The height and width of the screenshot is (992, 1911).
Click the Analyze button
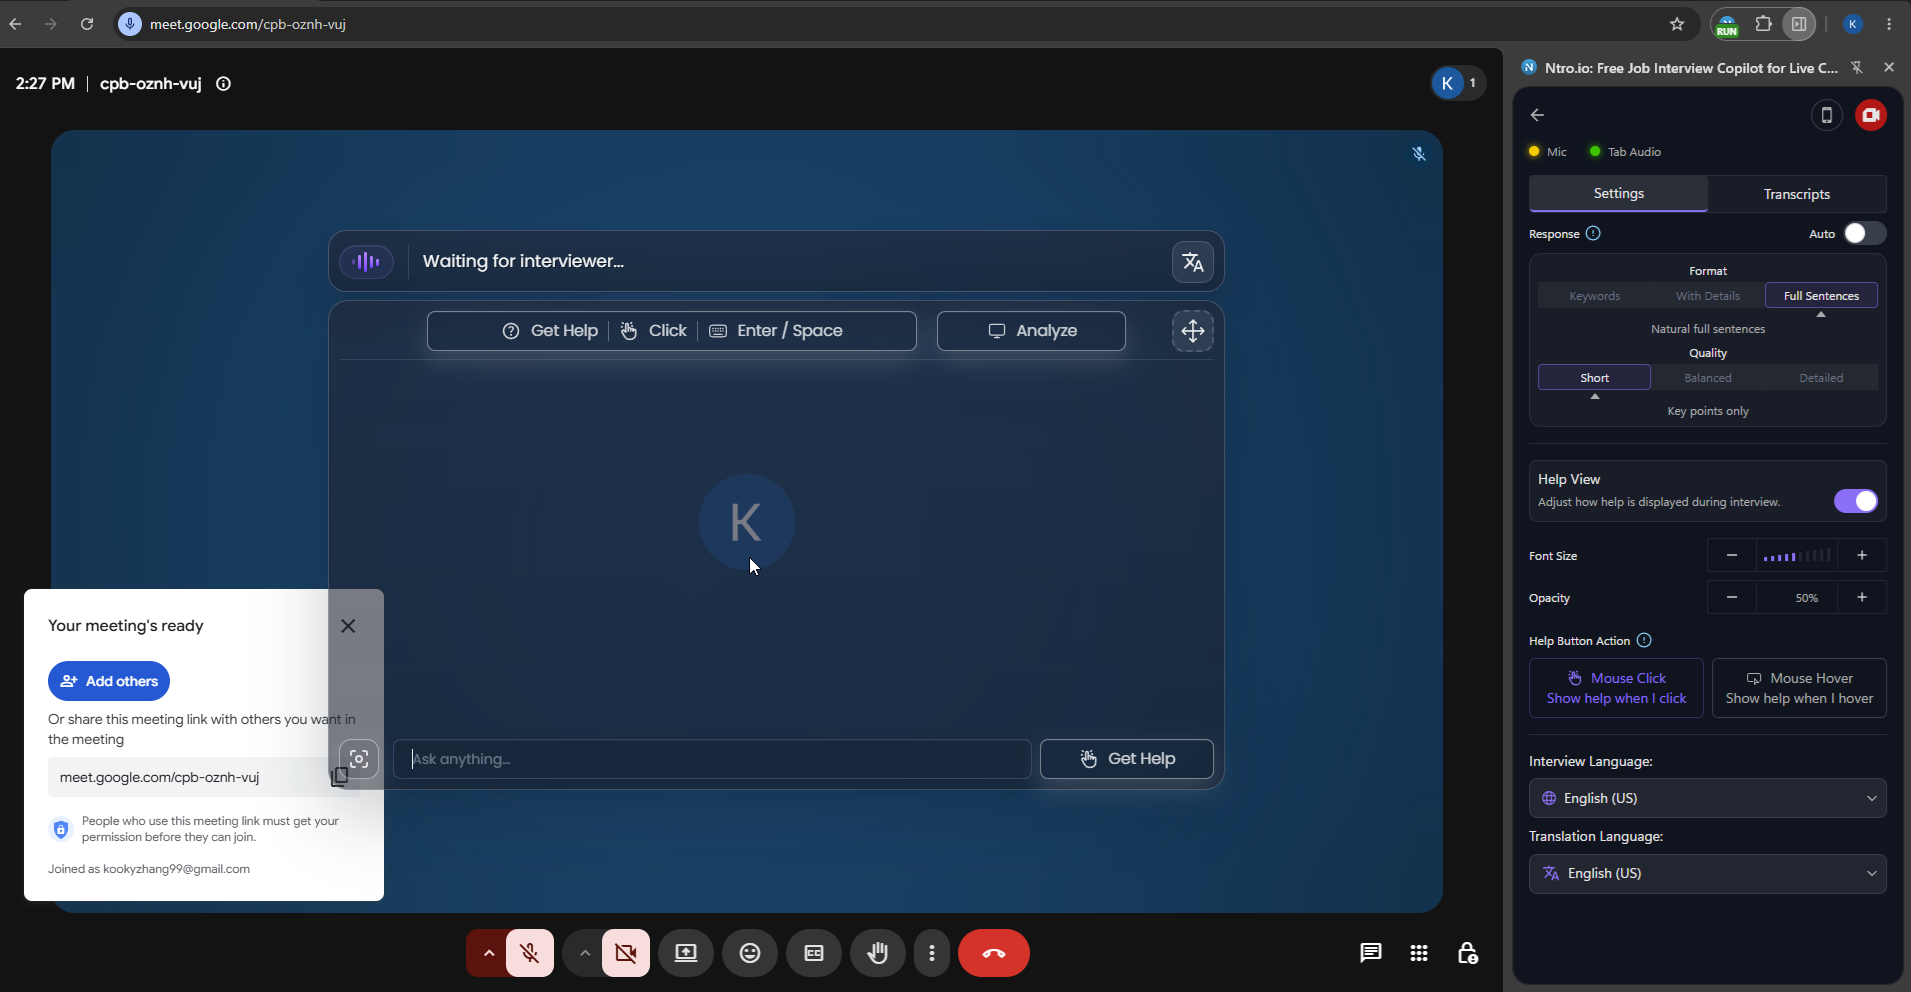coord(1031,331)
